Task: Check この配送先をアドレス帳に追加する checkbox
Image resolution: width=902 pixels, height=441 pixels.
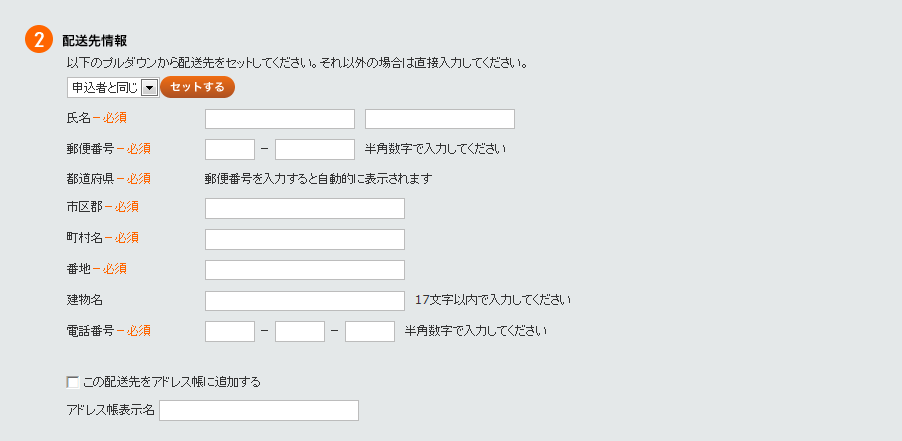Action: point(73,382)
